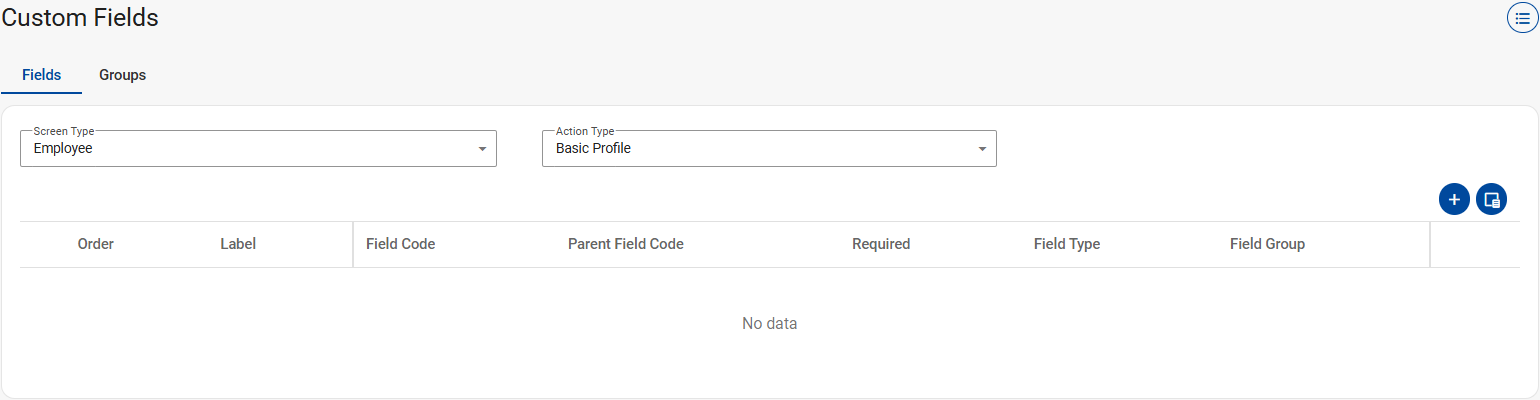Open the Action Type field showing Basic Profile

[x=760, y=149]
